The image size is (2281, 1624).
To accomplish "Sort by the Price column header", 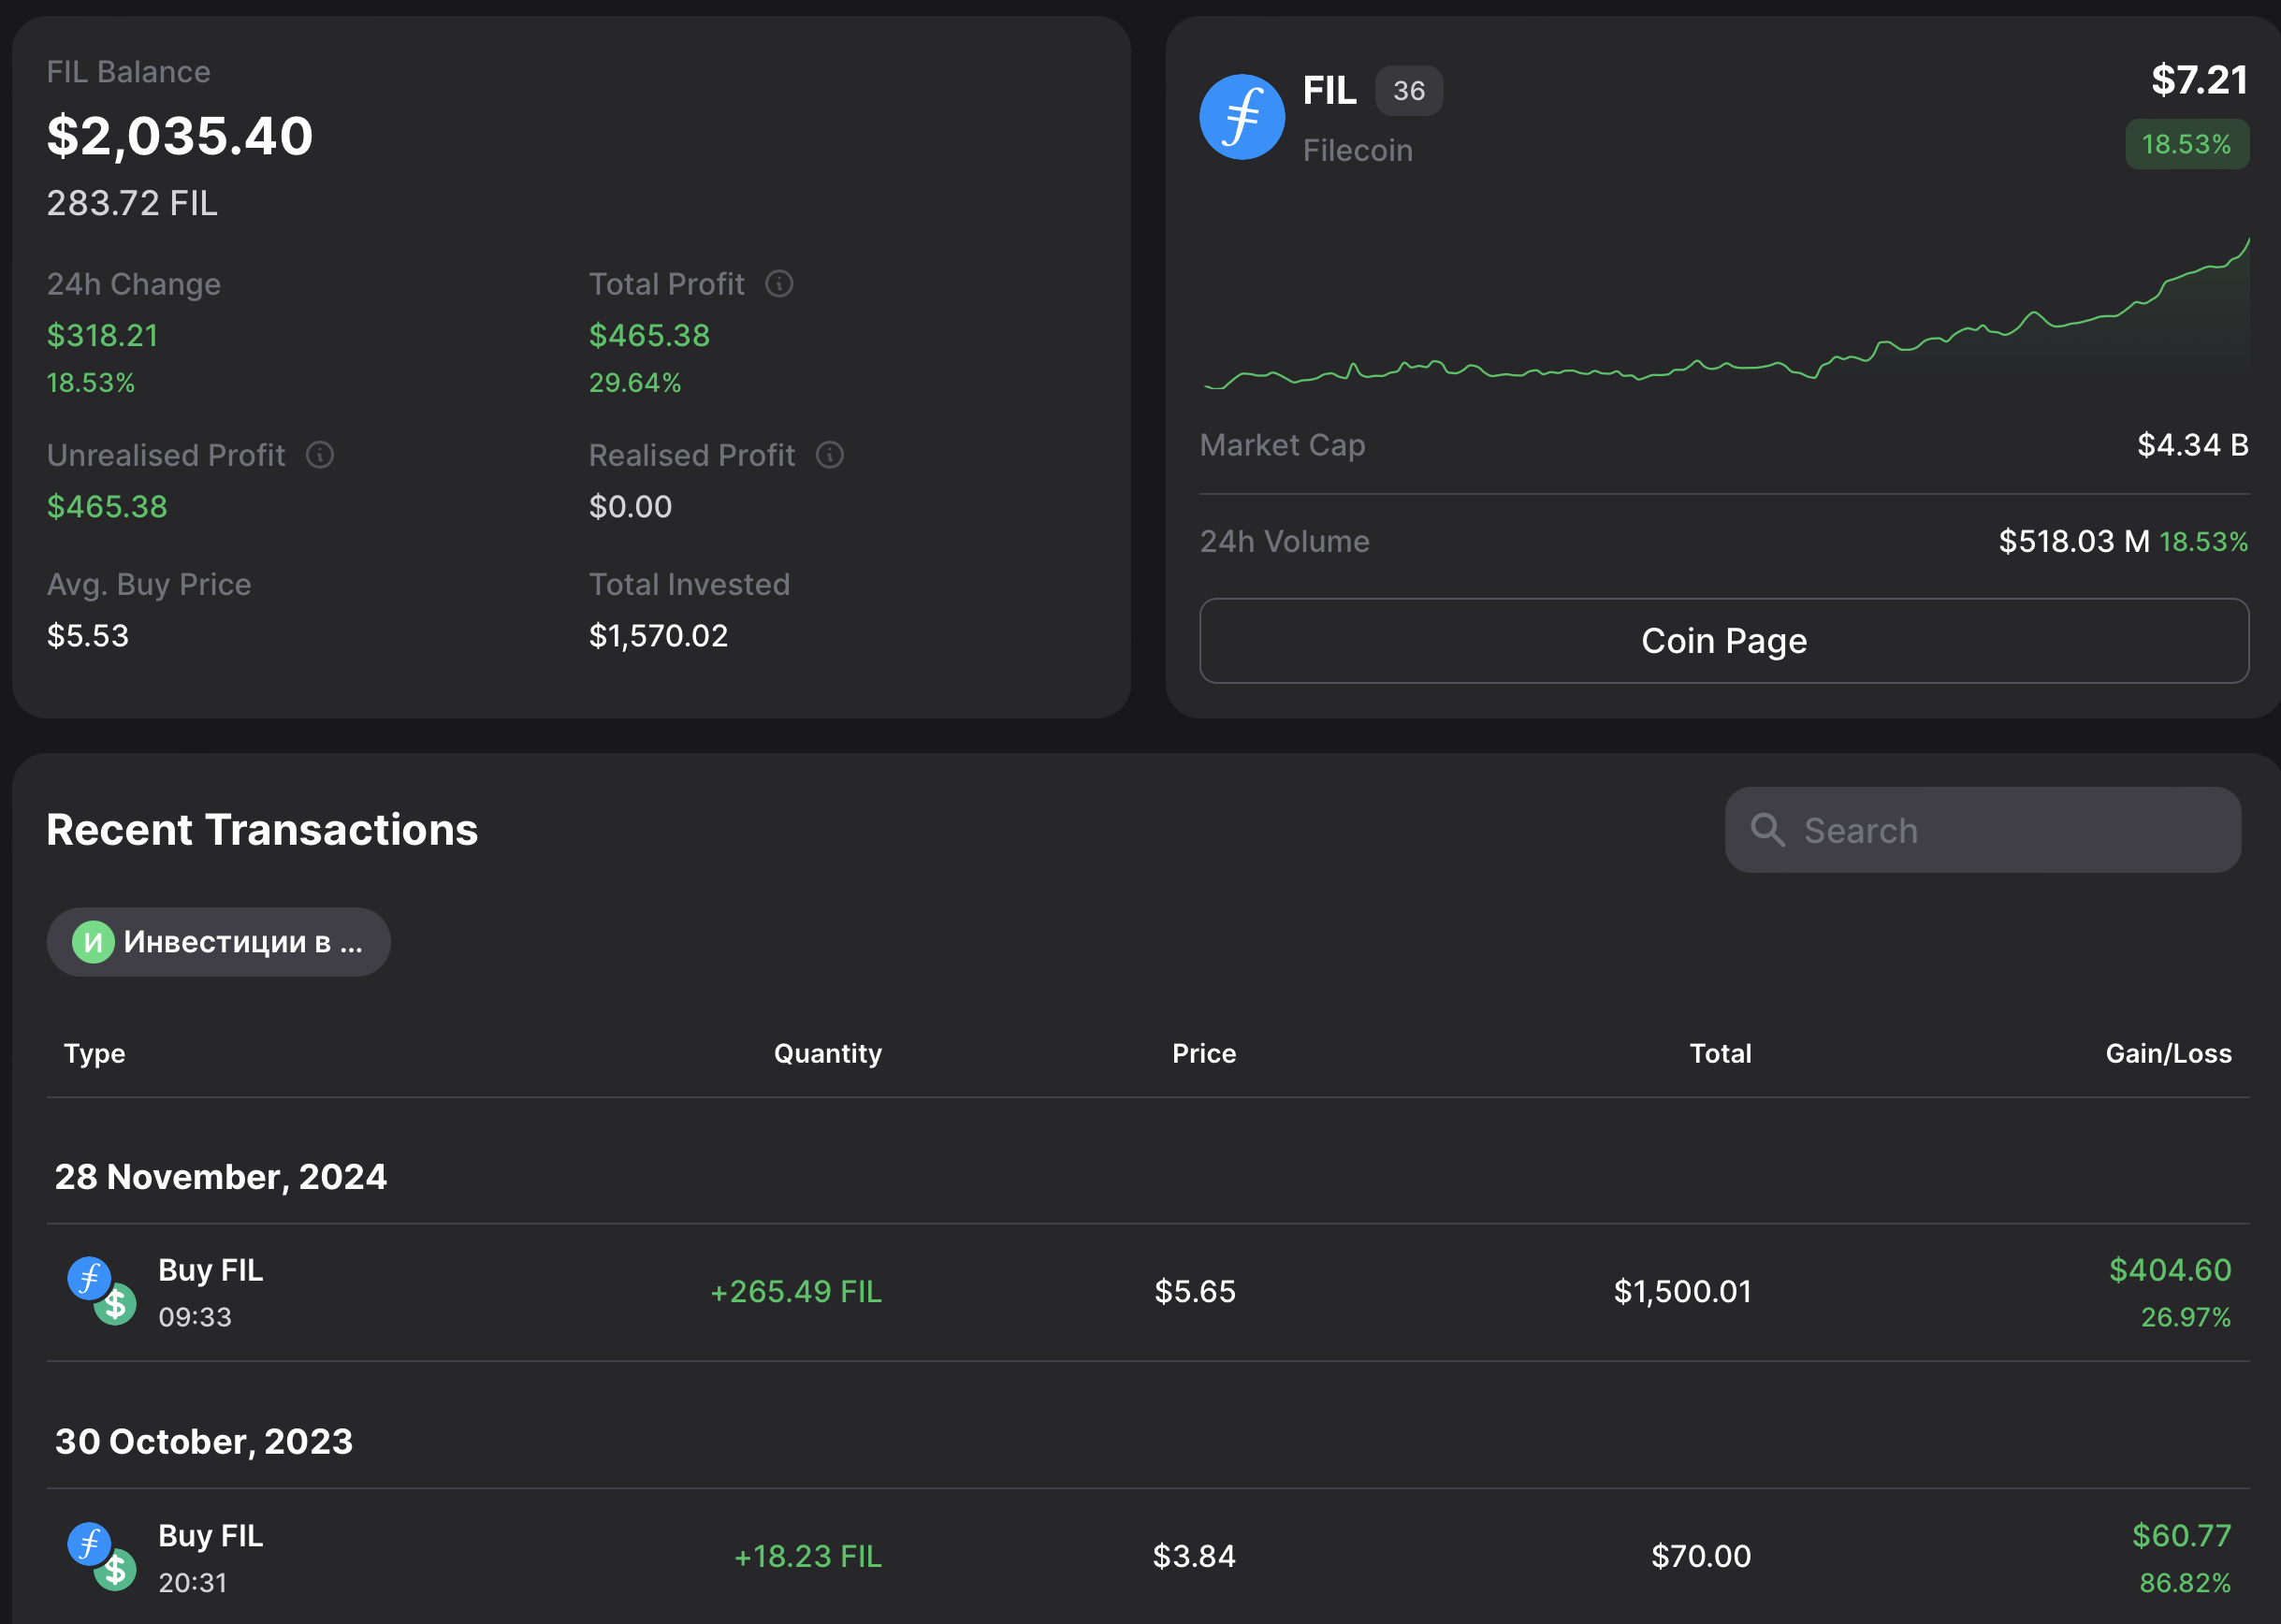I will click(x=1203, y=1053).
